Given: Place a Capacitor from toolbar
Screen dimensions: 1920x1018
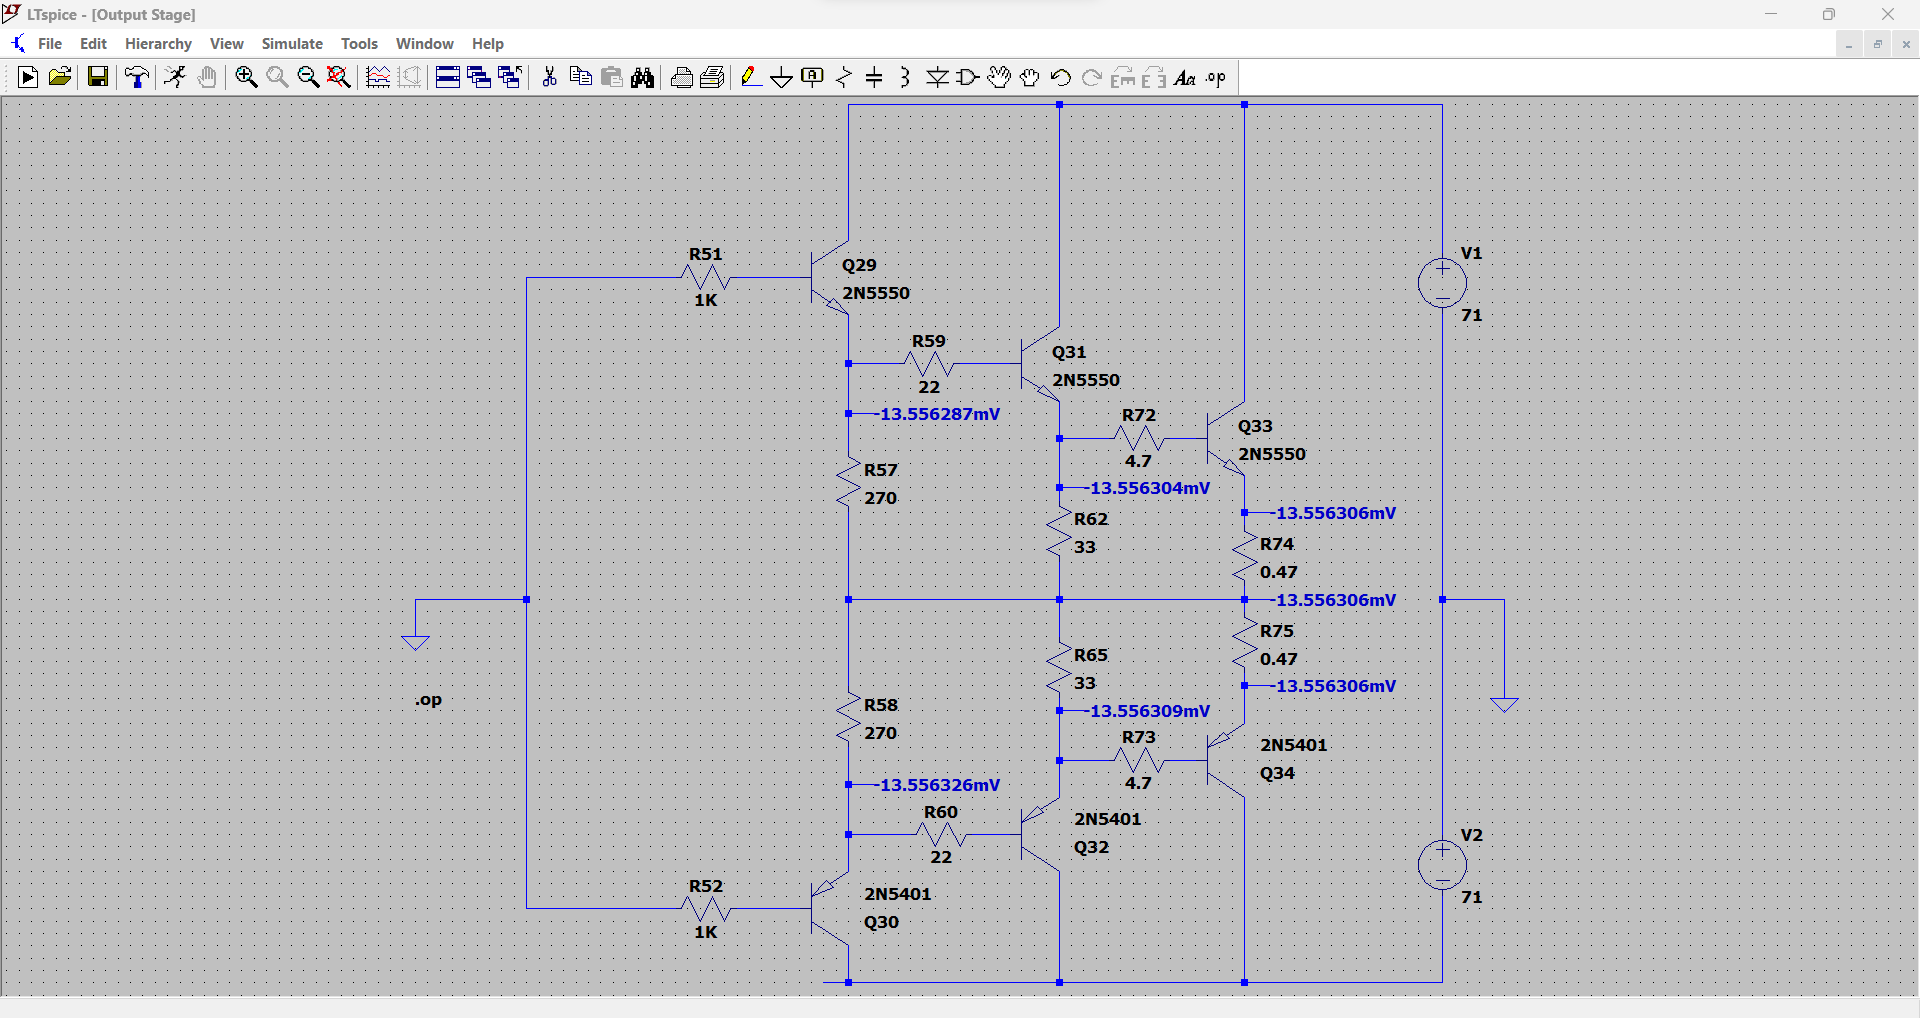Looking at the screenshot, I should (874, 78).
